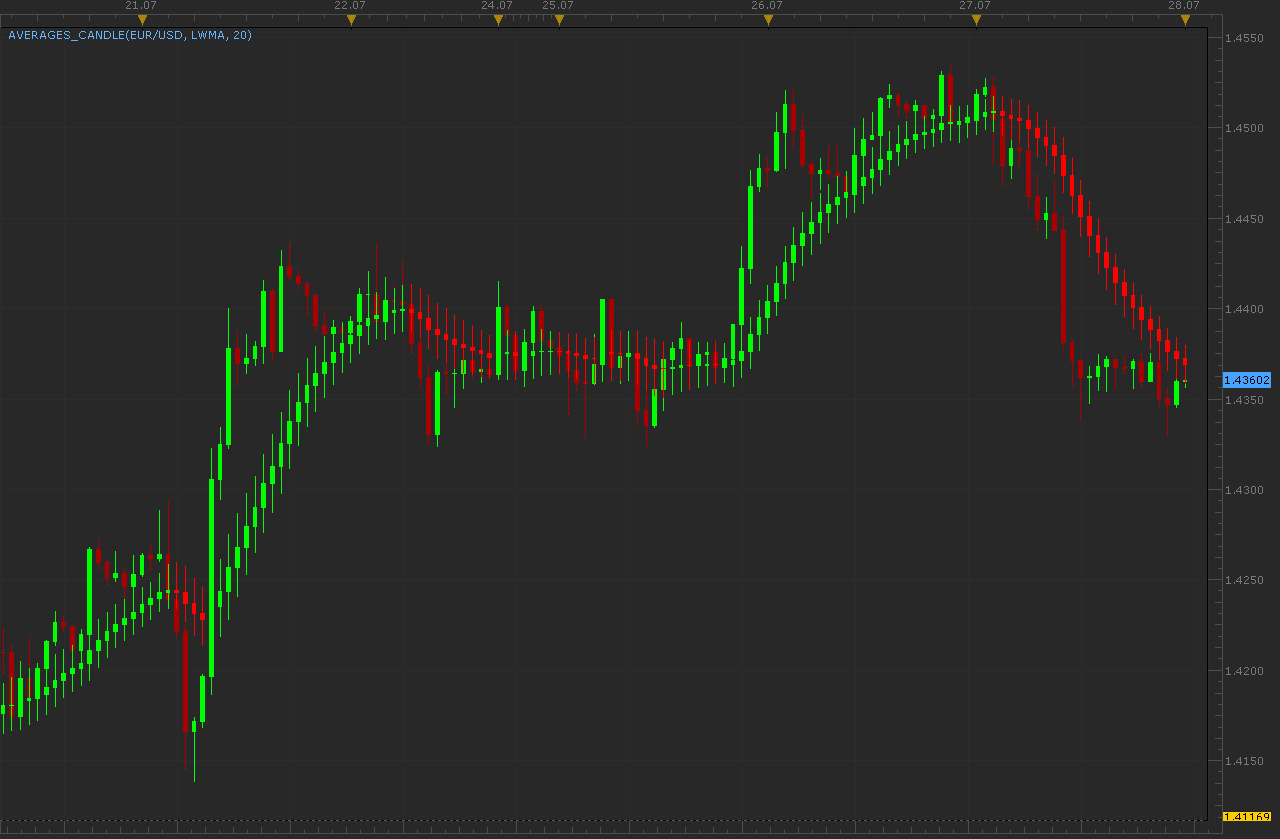Click the 22.07 date label
This screenshot has height=839, width=1280.
pos(350,5)
